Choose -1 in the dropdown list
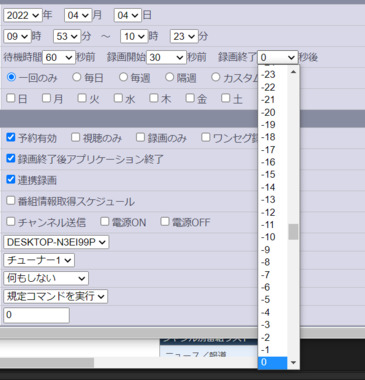Screen dimensions: 365x380 (x=273, y=350)
